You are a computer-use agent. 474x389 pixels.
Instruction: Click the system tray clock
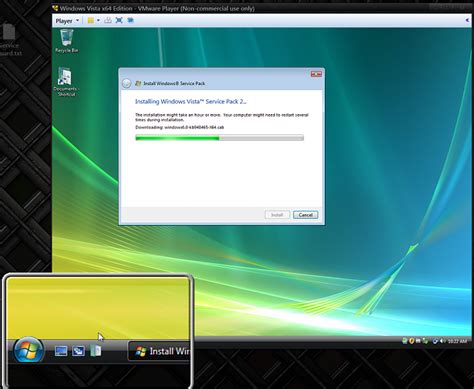tap(457, 341)
